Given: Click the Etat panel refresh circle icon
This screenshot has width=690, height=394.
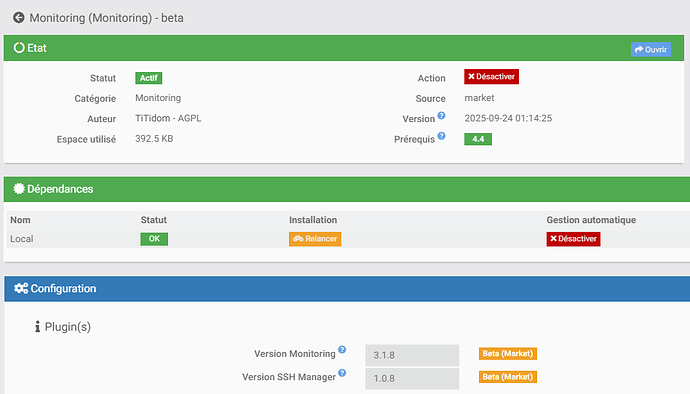Looking at the screenshot, I should pos(19,48).
